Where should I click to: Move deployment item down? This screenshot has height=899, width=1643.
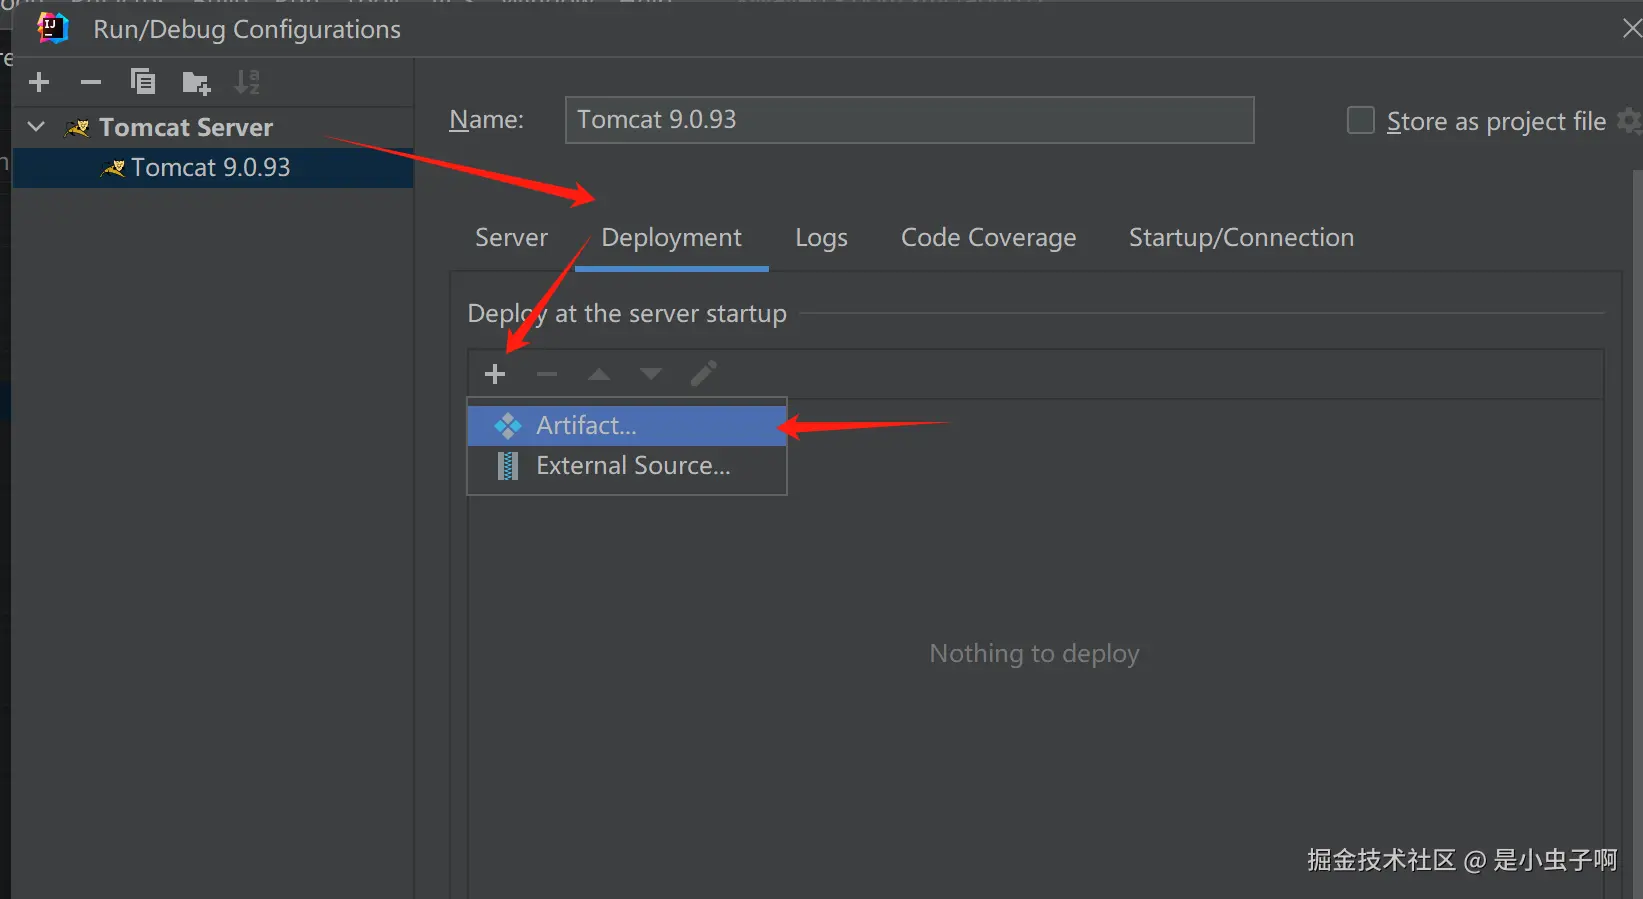(x=651, y=374)
